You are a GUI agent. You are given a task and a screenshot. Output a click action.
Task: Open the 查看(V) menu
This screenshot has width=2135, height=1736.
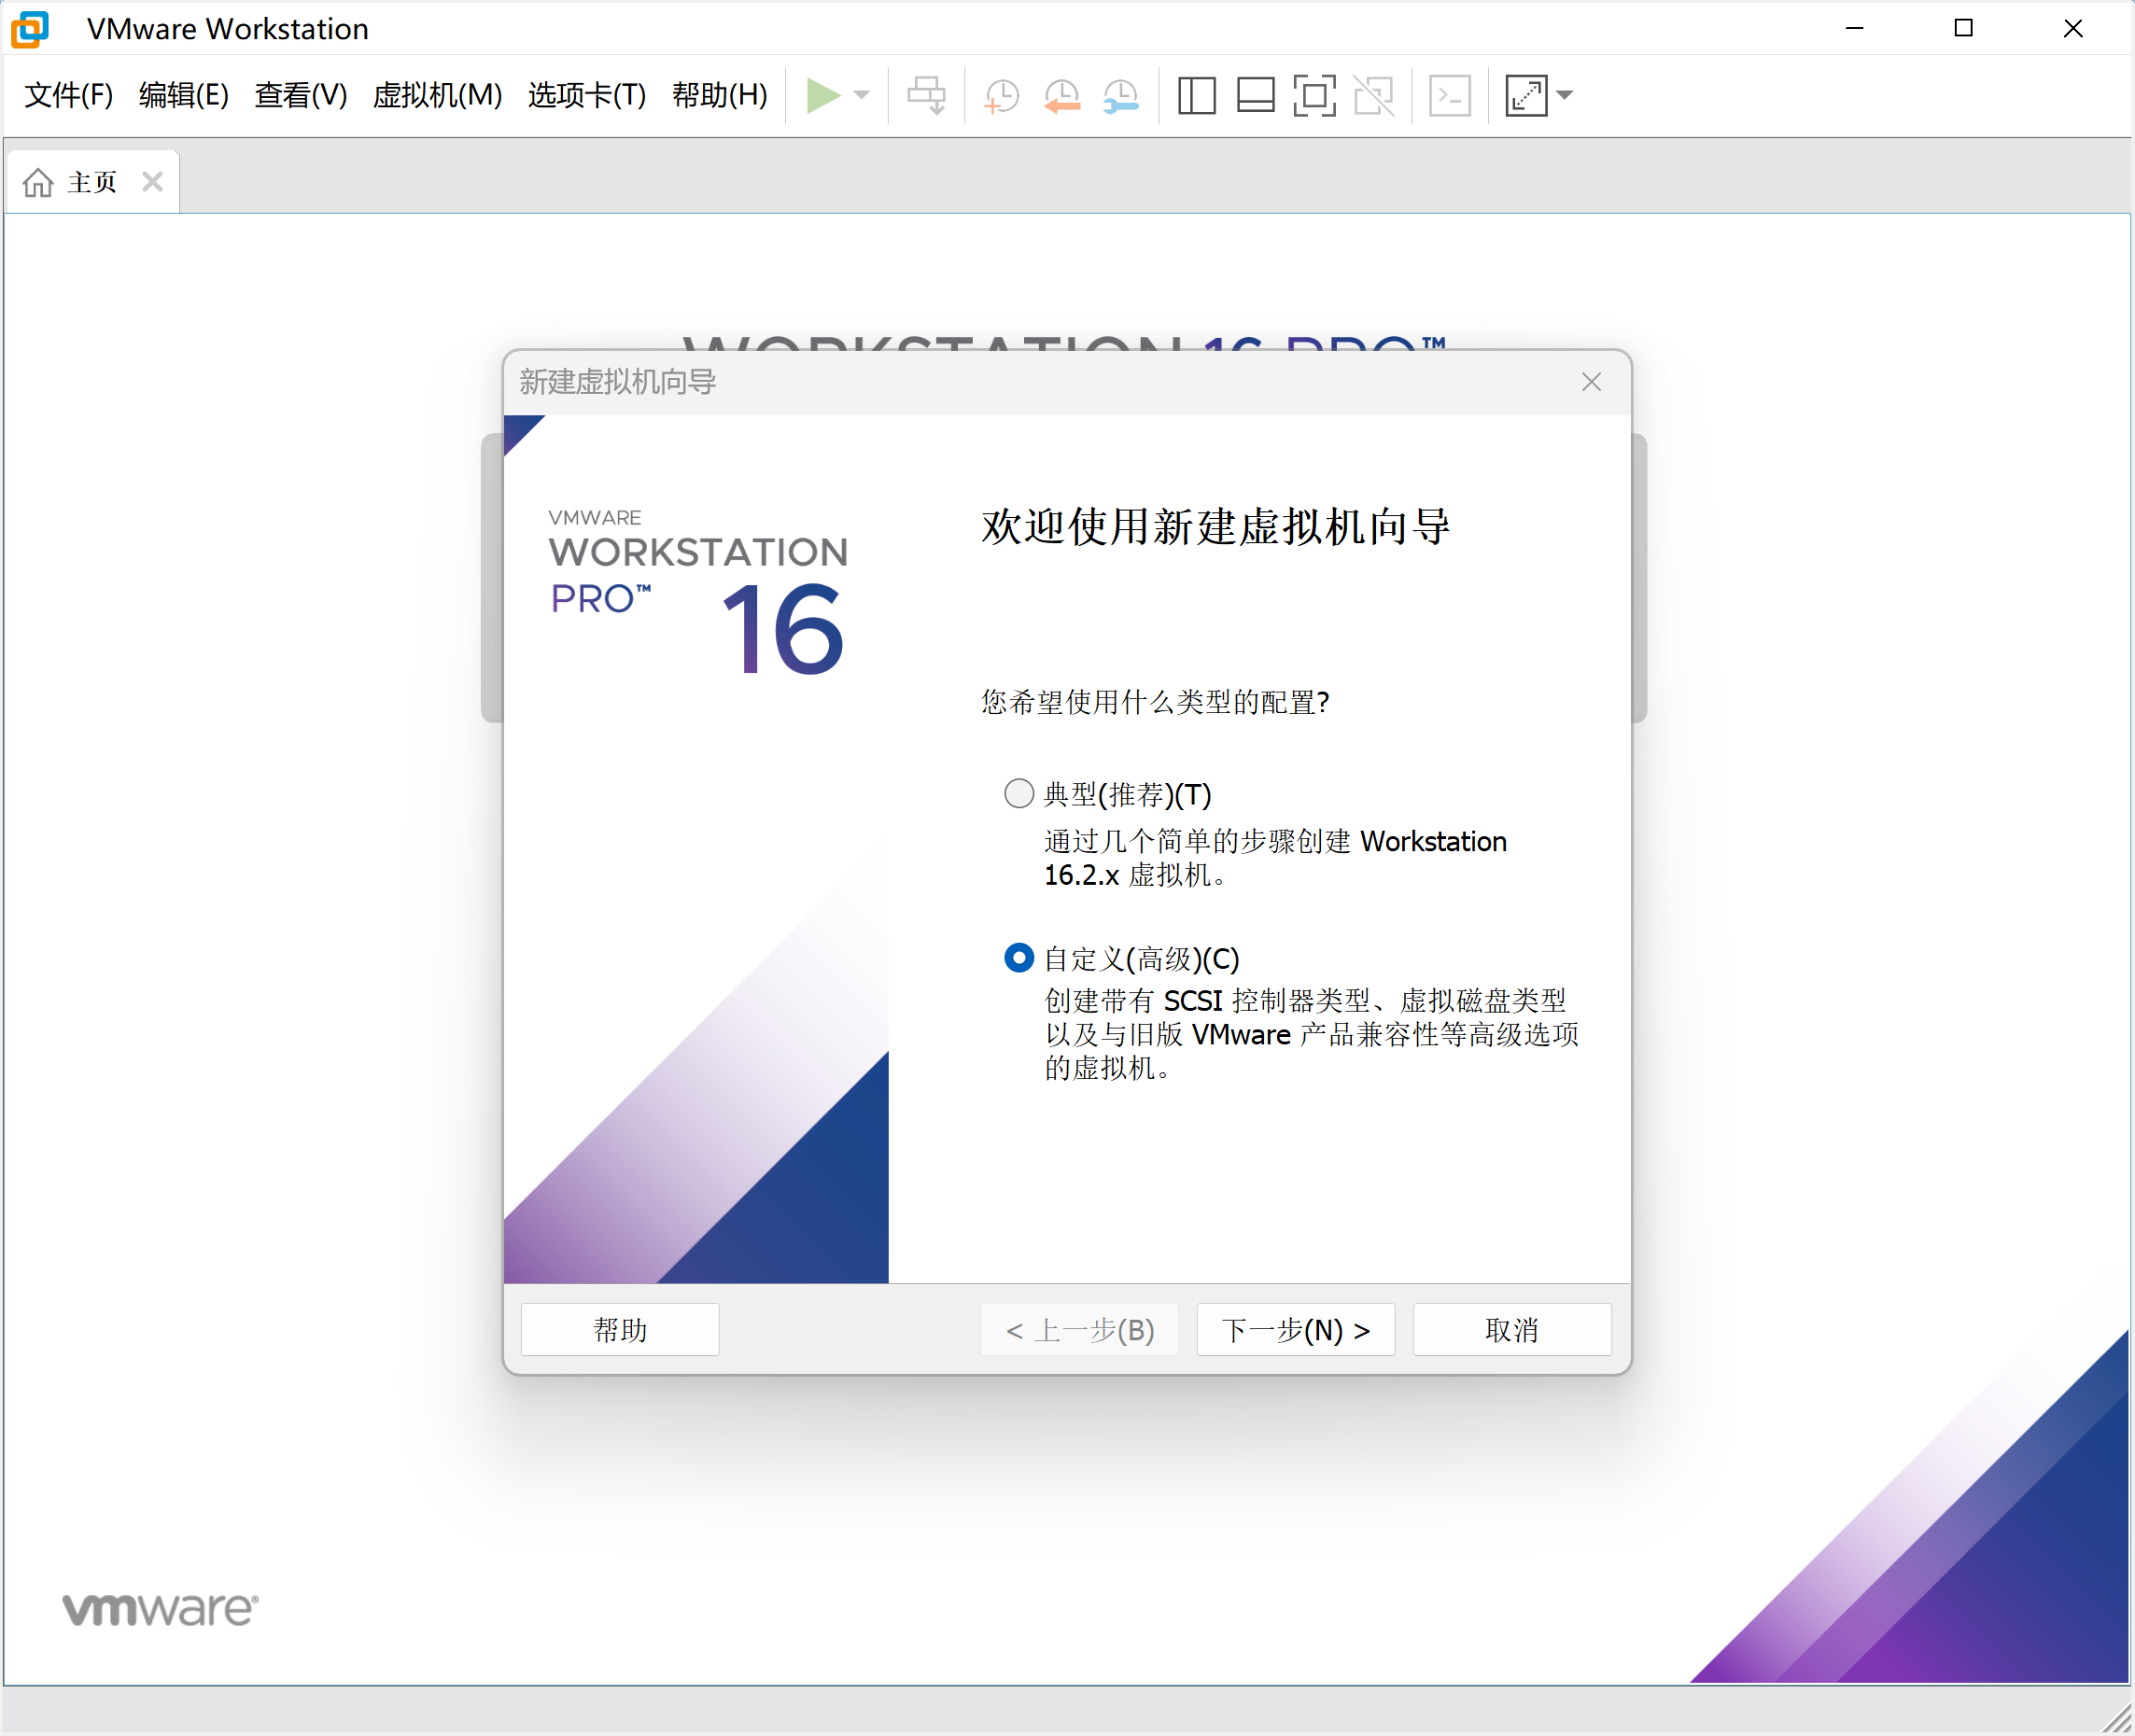(x=301, y=96)
